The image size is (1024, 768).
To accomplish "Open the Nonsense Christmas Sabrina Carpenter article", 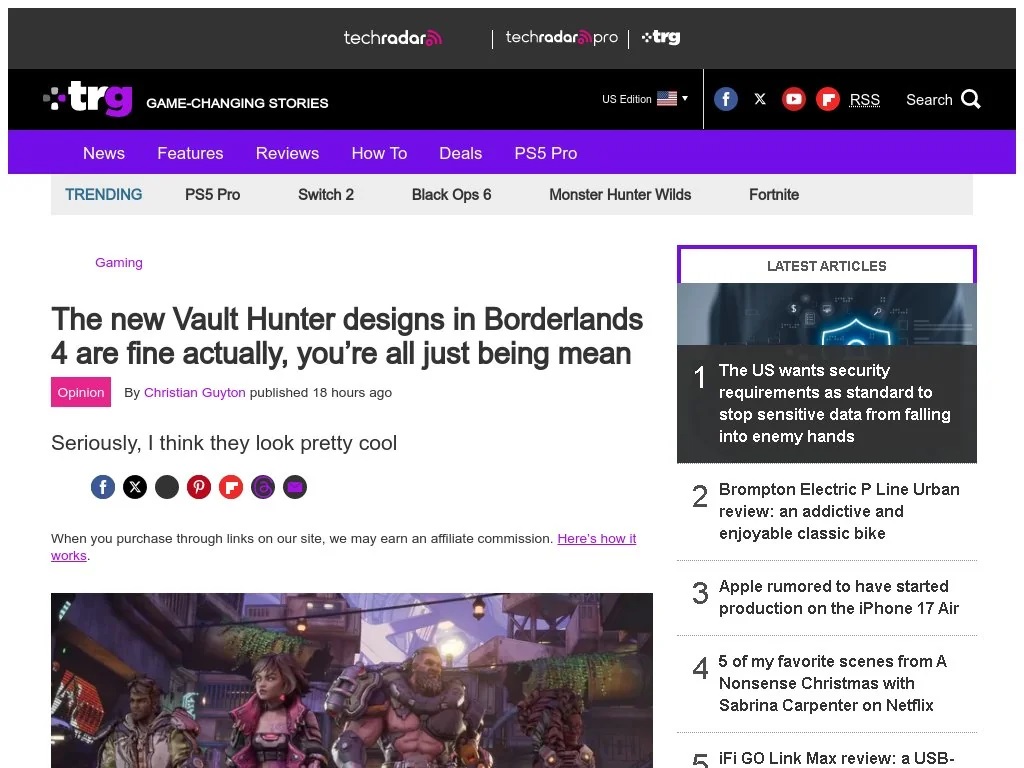I will 833,683.
